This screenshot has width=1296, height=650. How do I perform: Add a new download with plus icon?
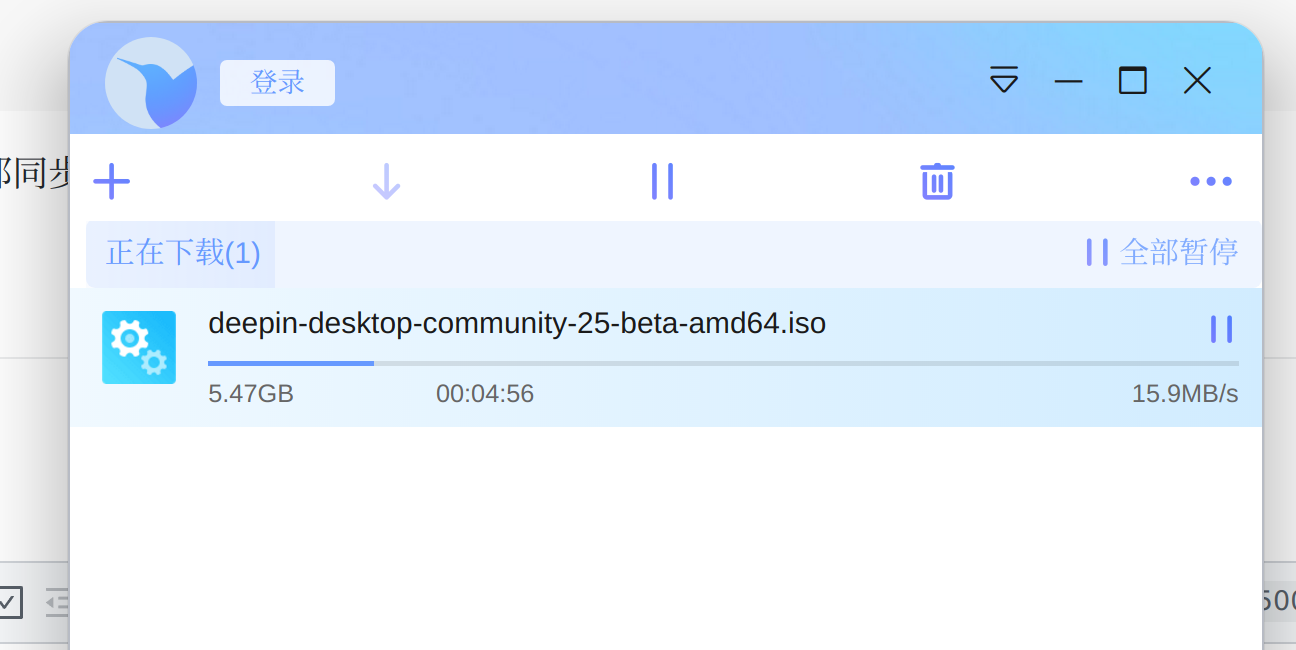[112, 182]
